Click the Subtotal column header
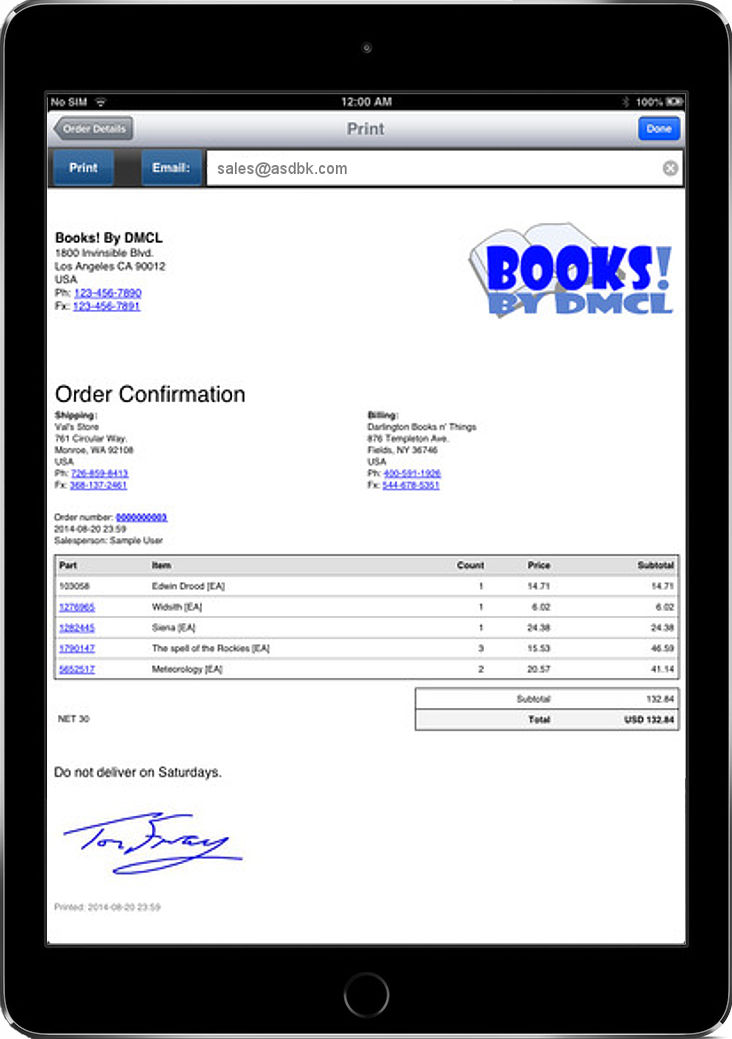The image size is (732, 1039). [655, 565]
